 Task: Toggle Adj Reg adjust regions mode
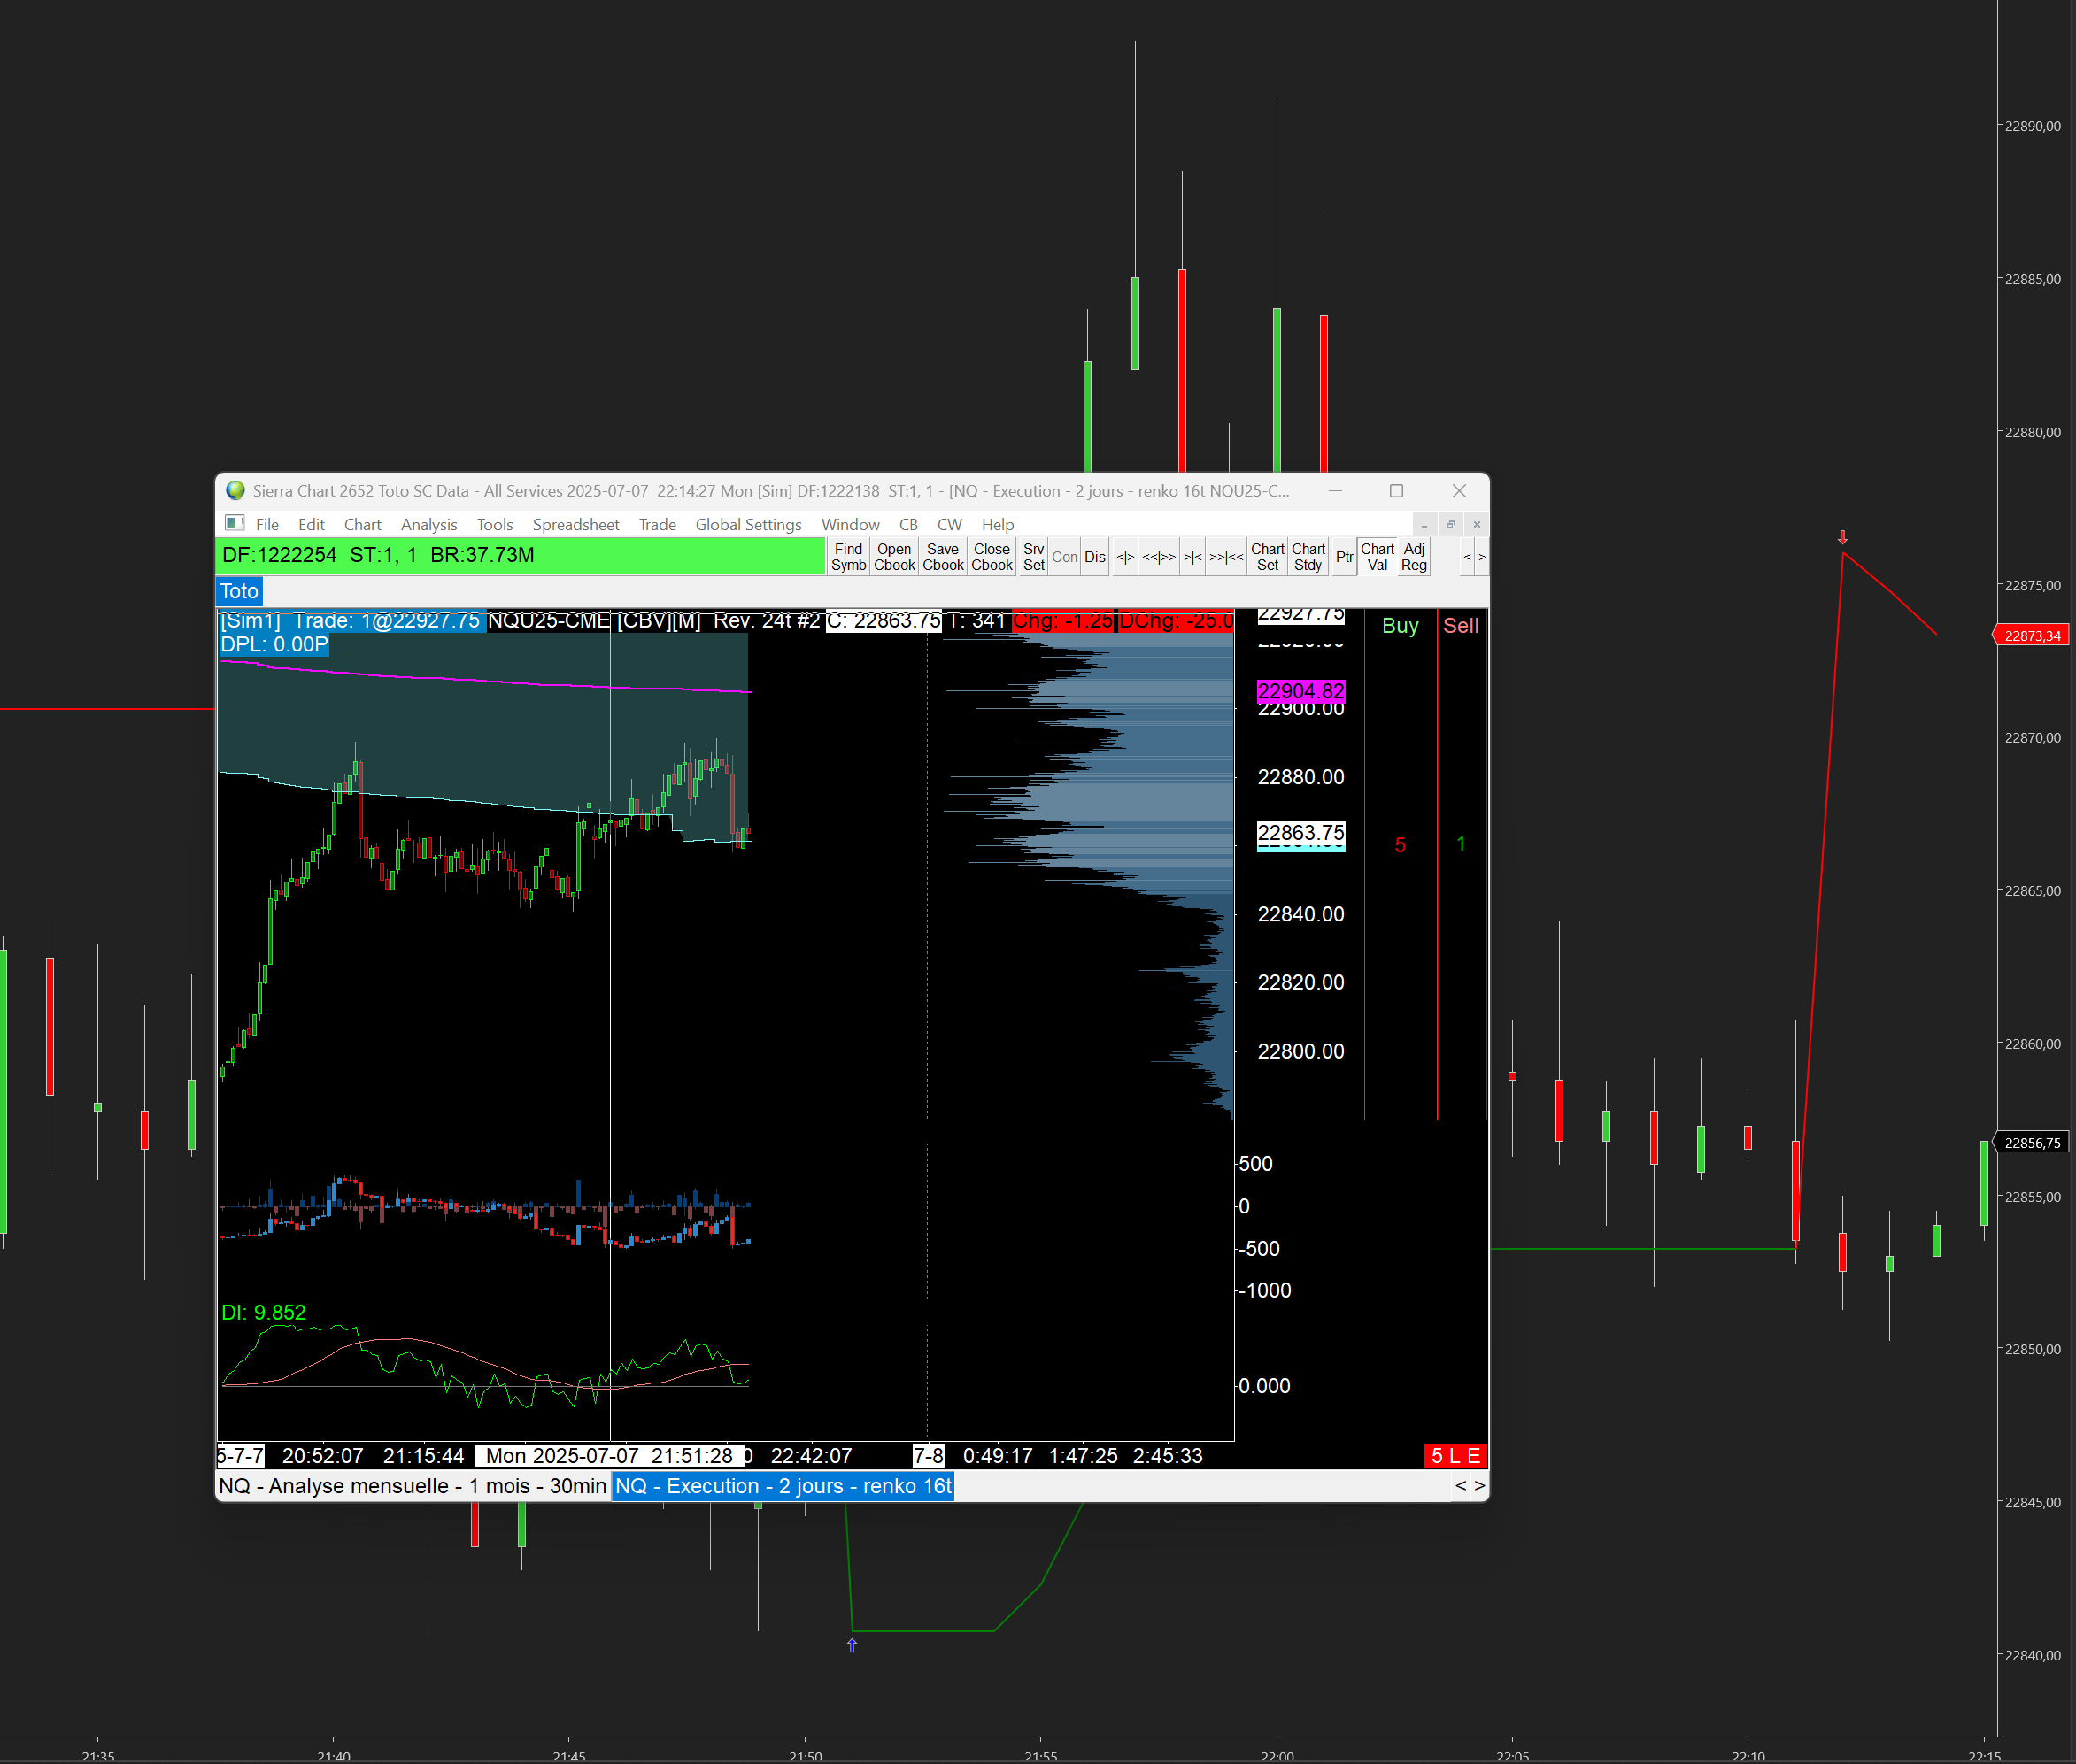[x=1414, y=557]
